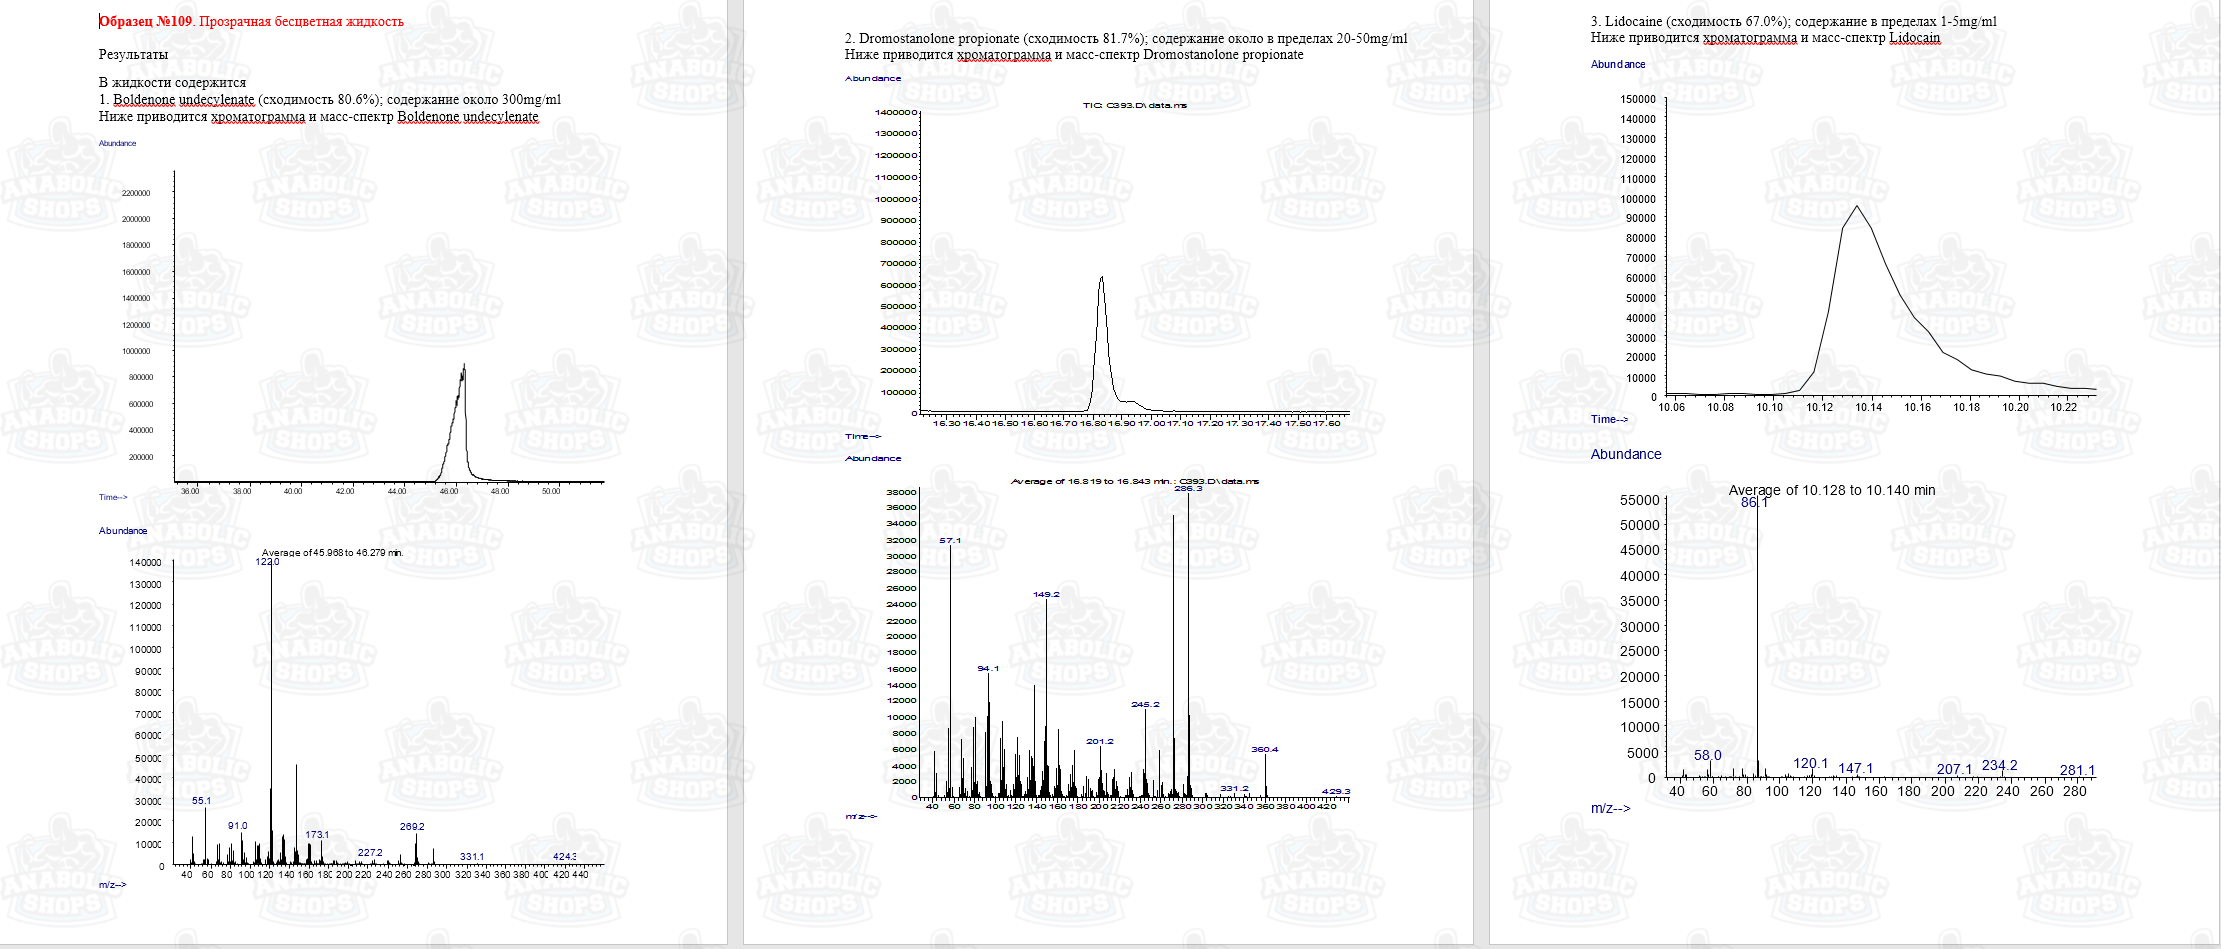
Task: Click the Dromostanolone chromatogram peak apex
Action: pyautogui.click(x=1101, y=279)
